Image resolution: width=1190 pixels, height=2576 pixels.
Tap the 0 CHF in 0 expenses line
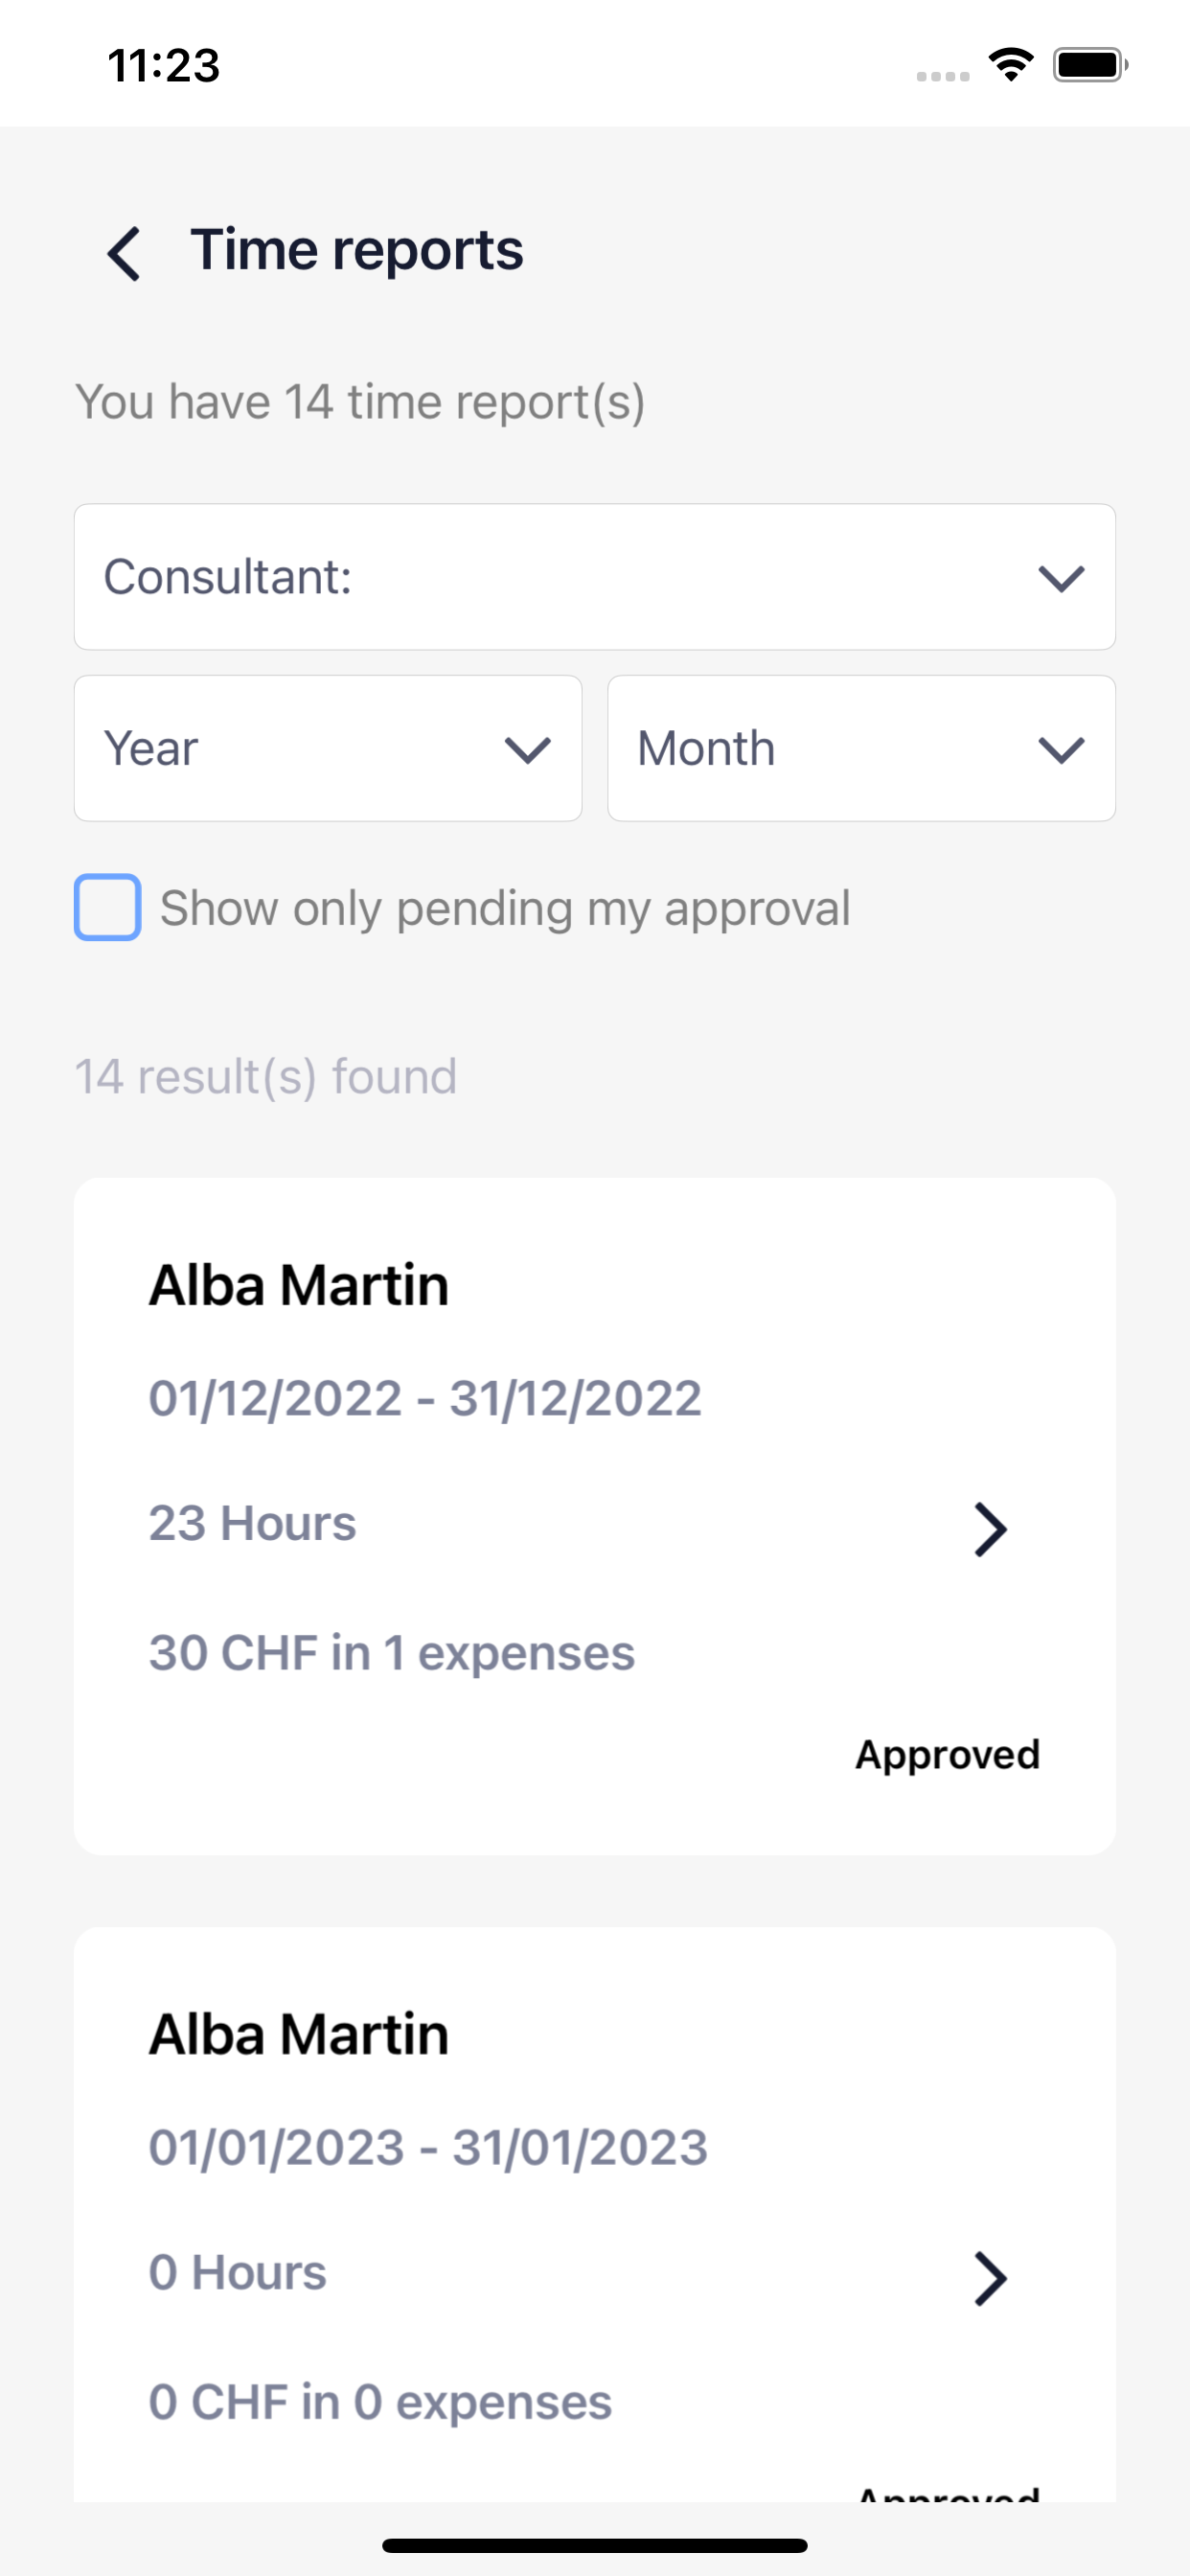point(380,2402)
